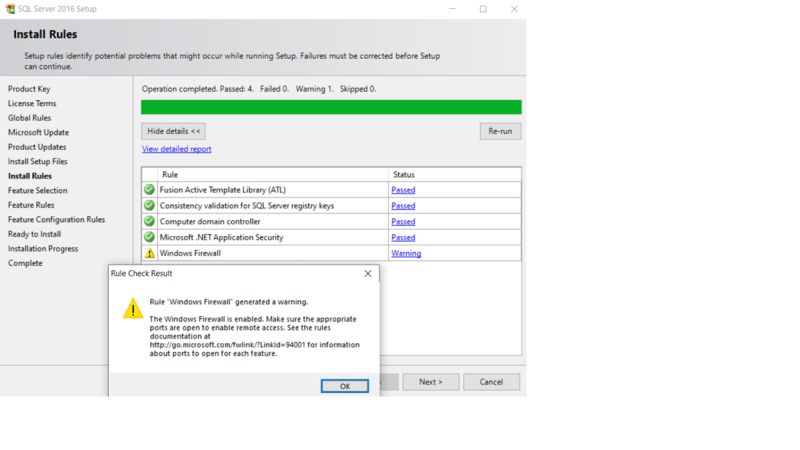800x450 pixels.
Task: Click 'Fusion Active Template Library (ATL)' rule text
Action: pyautogui.click(x=222, y=190)
